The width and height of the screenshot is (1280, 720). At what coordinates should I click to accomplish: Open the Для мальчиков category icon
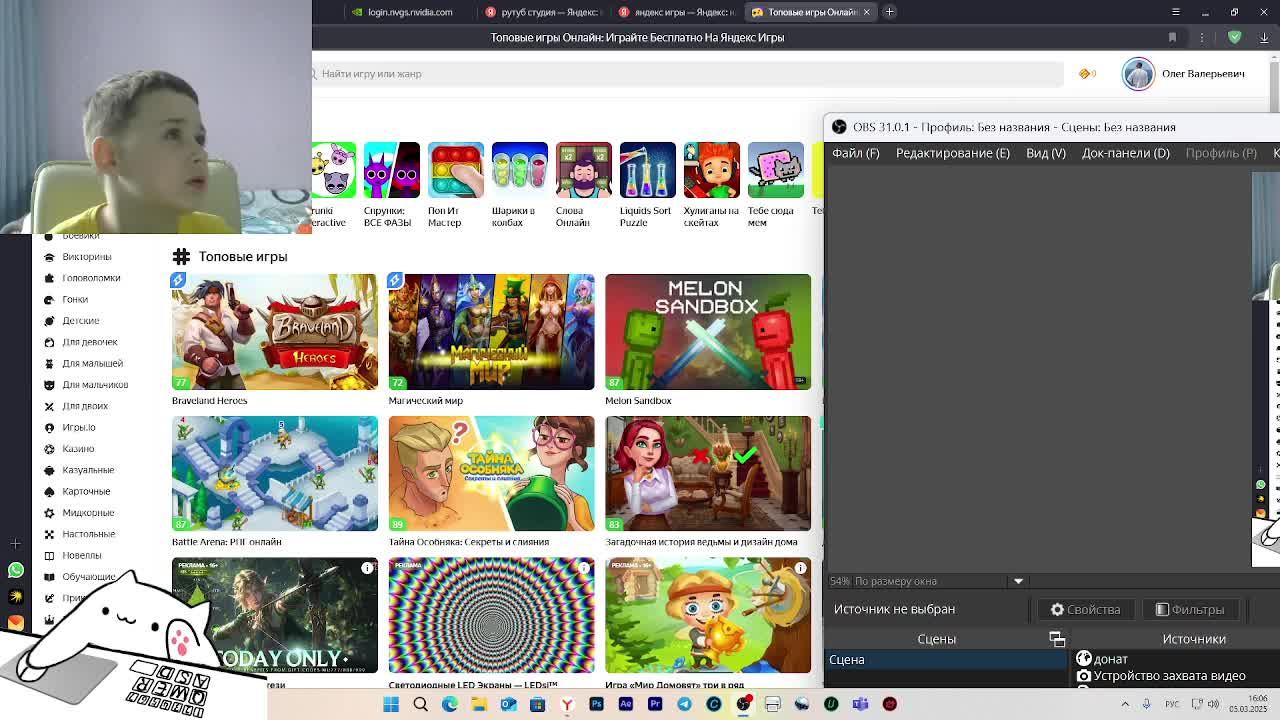(49, 385)
